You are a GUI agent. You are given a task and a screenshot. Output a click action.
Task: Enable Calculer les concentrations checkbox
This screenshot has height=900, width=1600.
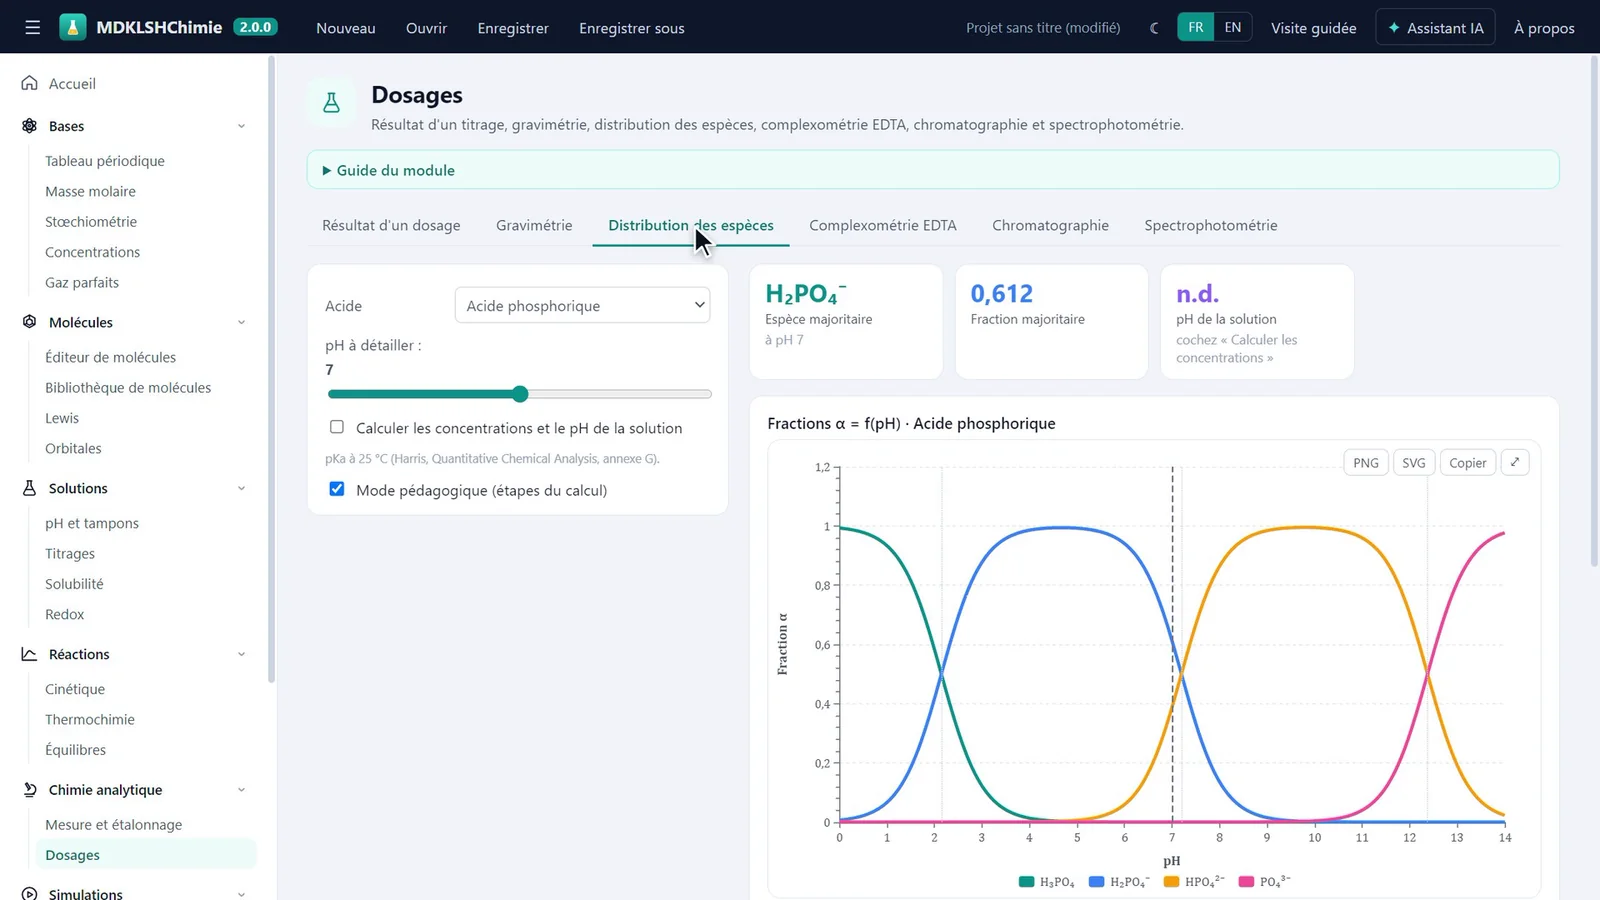pos(337,427)
